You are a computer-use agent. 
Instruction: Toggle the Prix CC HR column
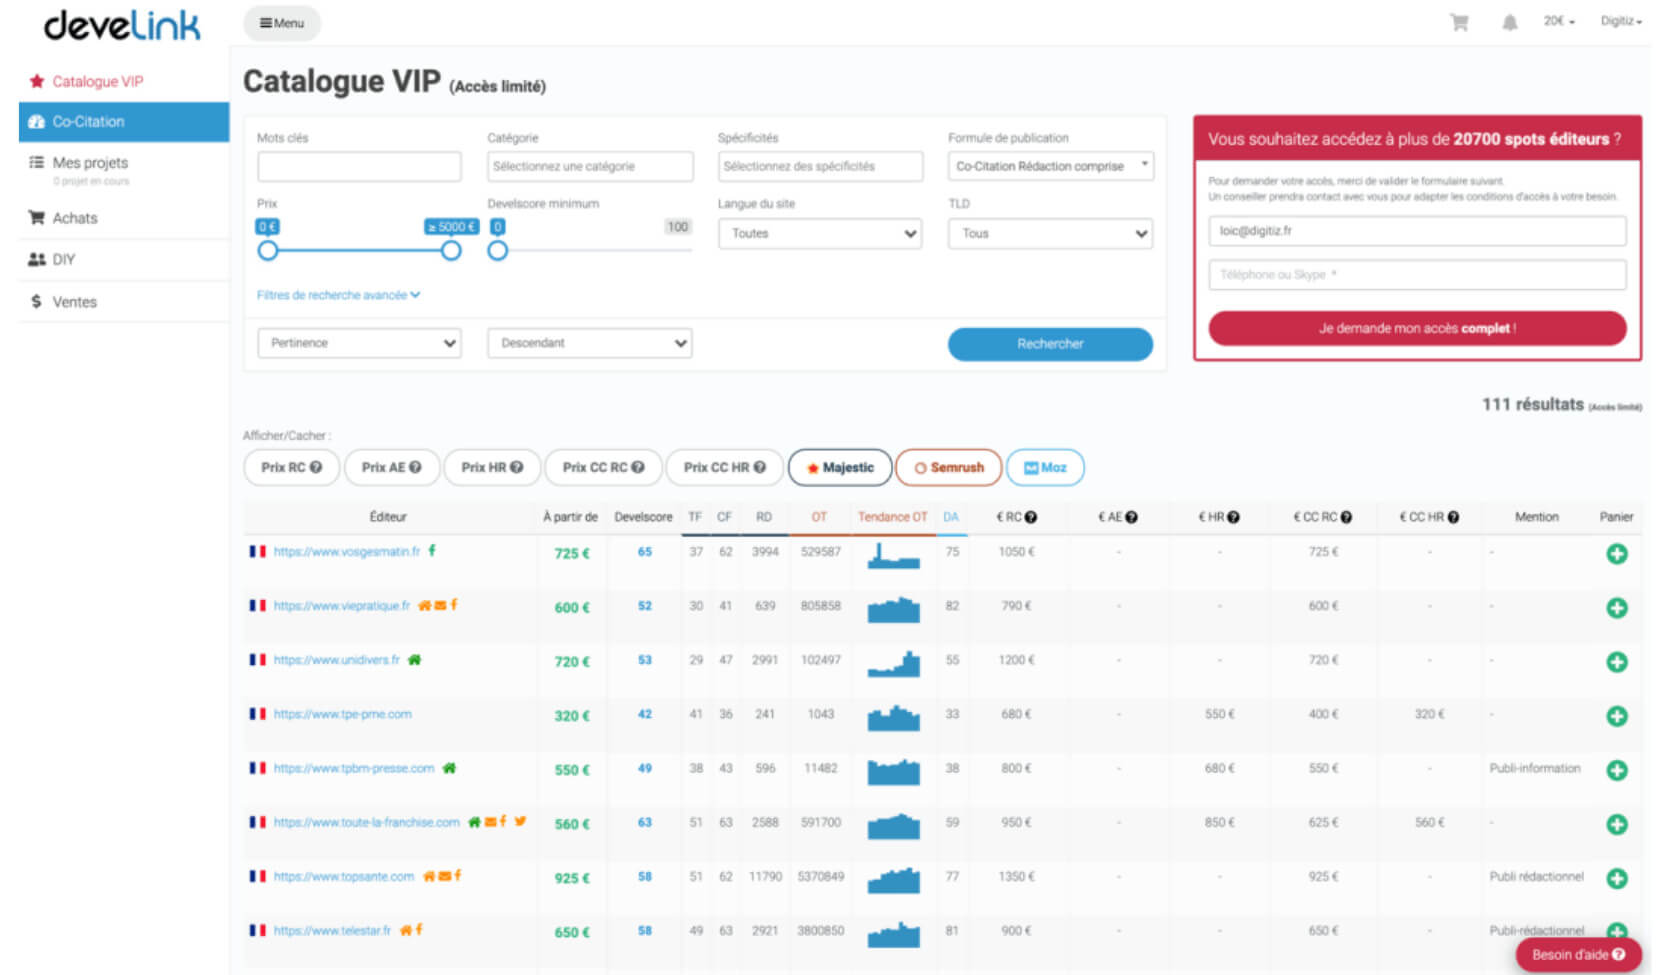click(x=724, y=467)
